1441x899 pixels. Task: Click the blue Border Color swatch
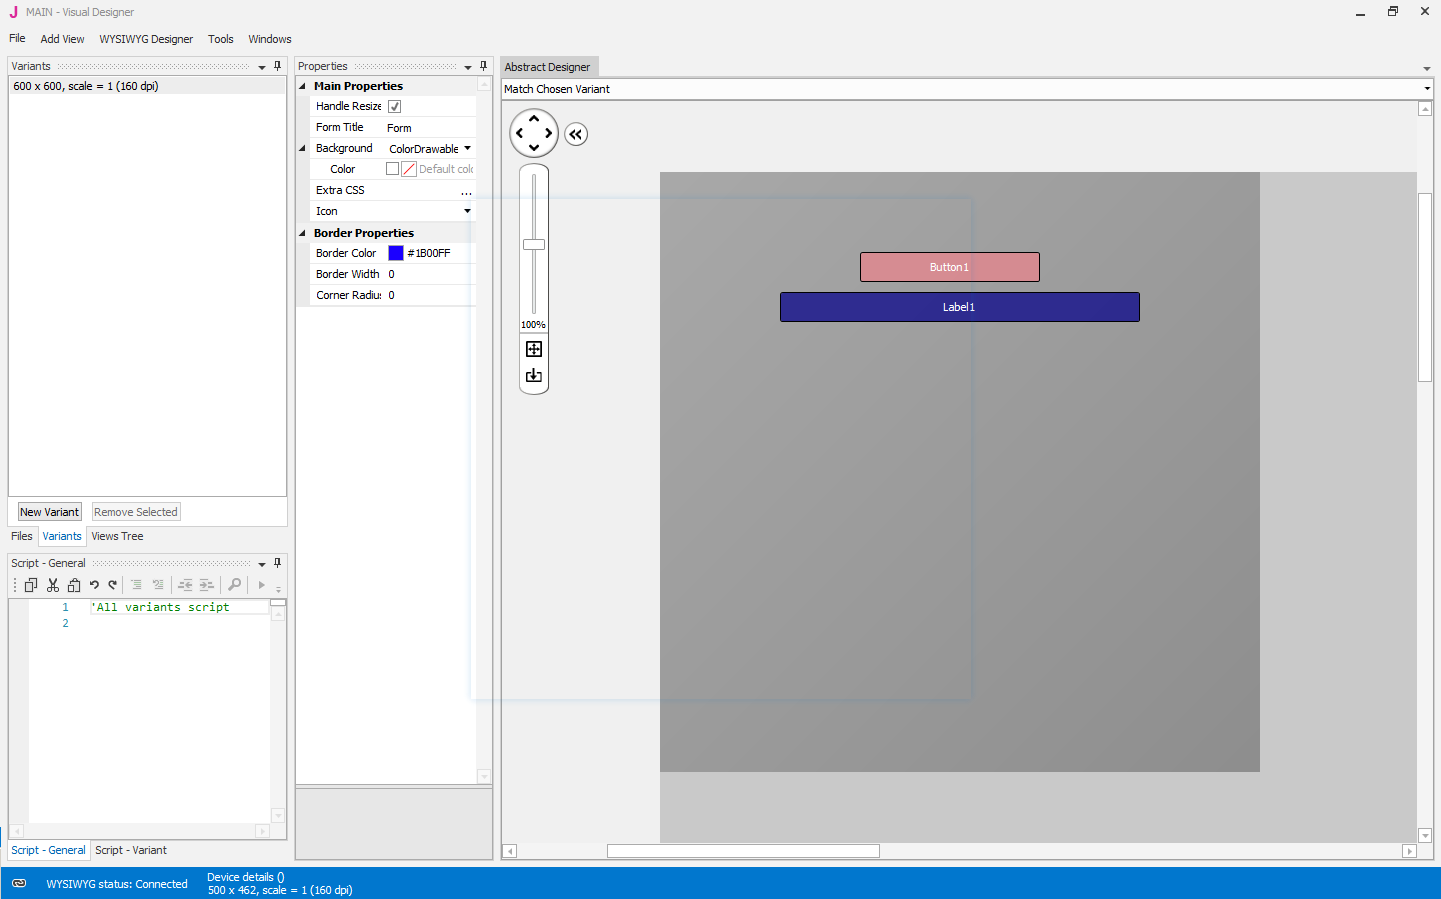(396, 253)
